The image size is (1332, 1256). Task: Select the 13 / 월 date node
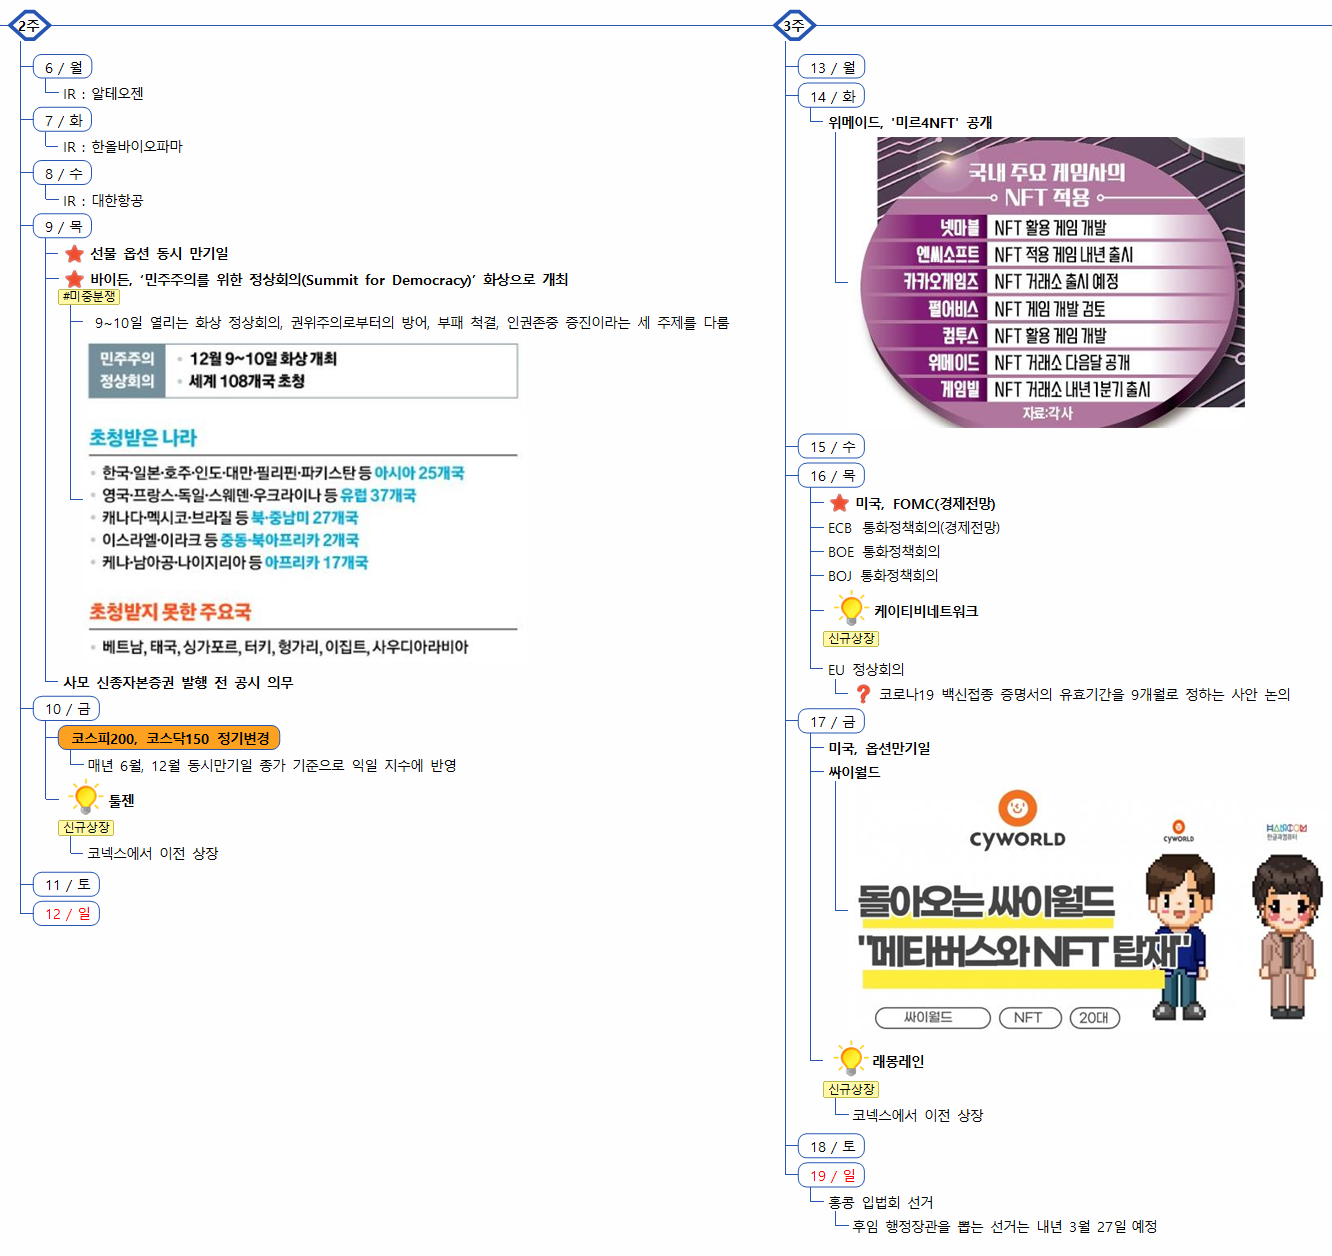pos(832,67)
